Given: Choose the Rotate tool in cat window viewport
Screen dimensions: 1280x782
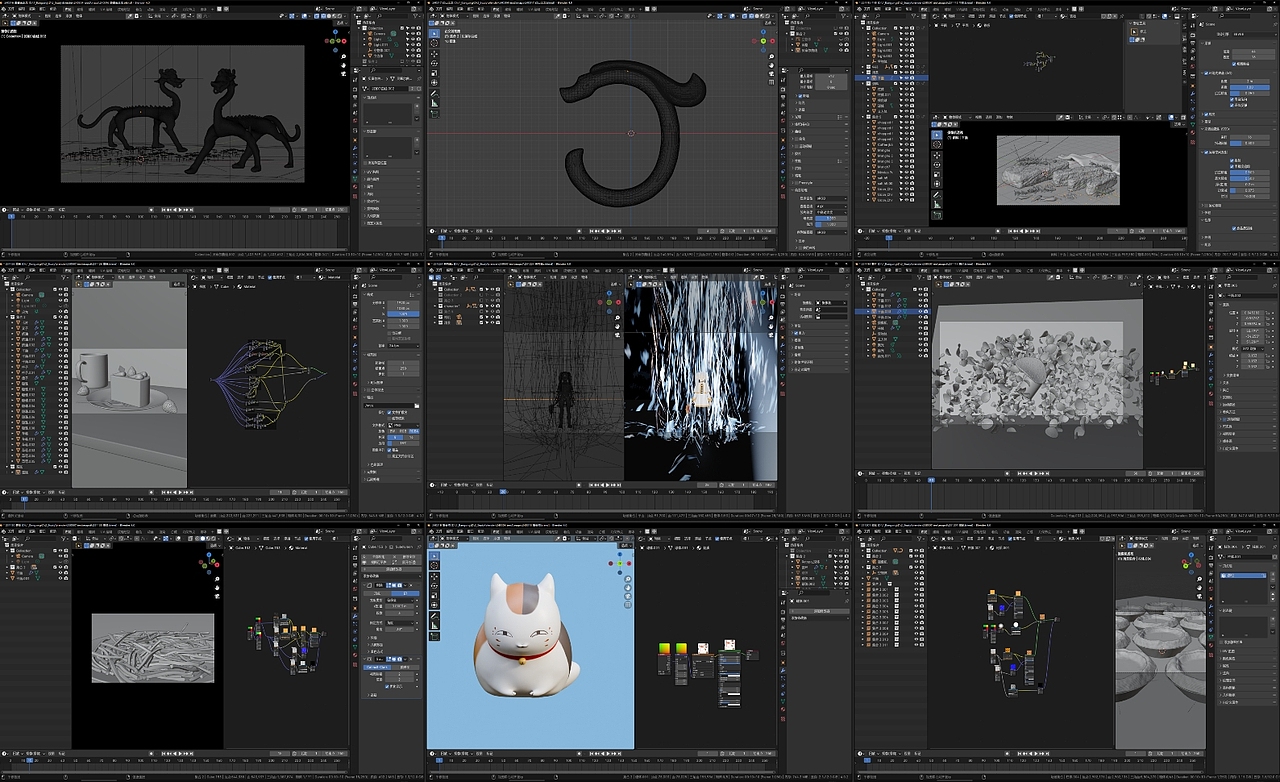Looking at the screenshot, I should (x=434, y=588).
